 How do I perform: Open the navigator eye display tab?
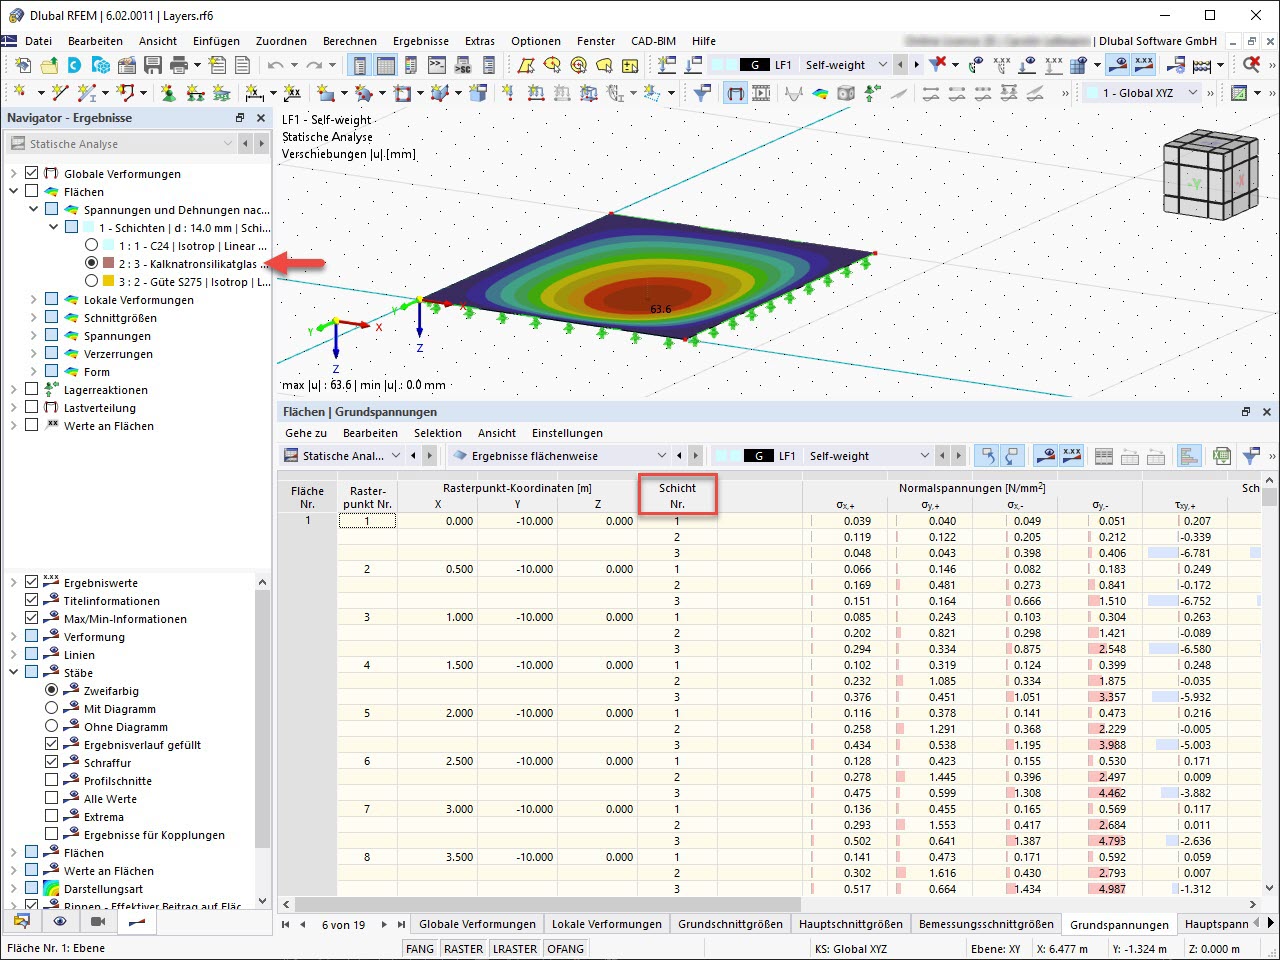click(x=60, y=921)
